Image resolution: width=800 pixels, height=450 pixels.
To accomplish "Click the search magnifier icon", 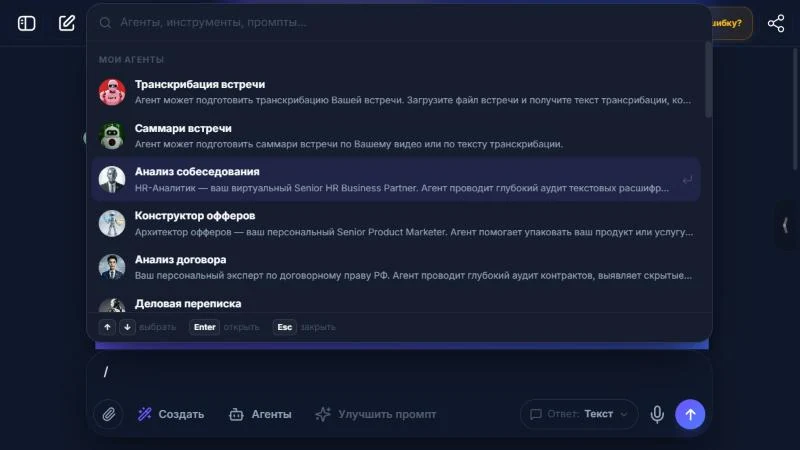I will click(x=105, y=22).
